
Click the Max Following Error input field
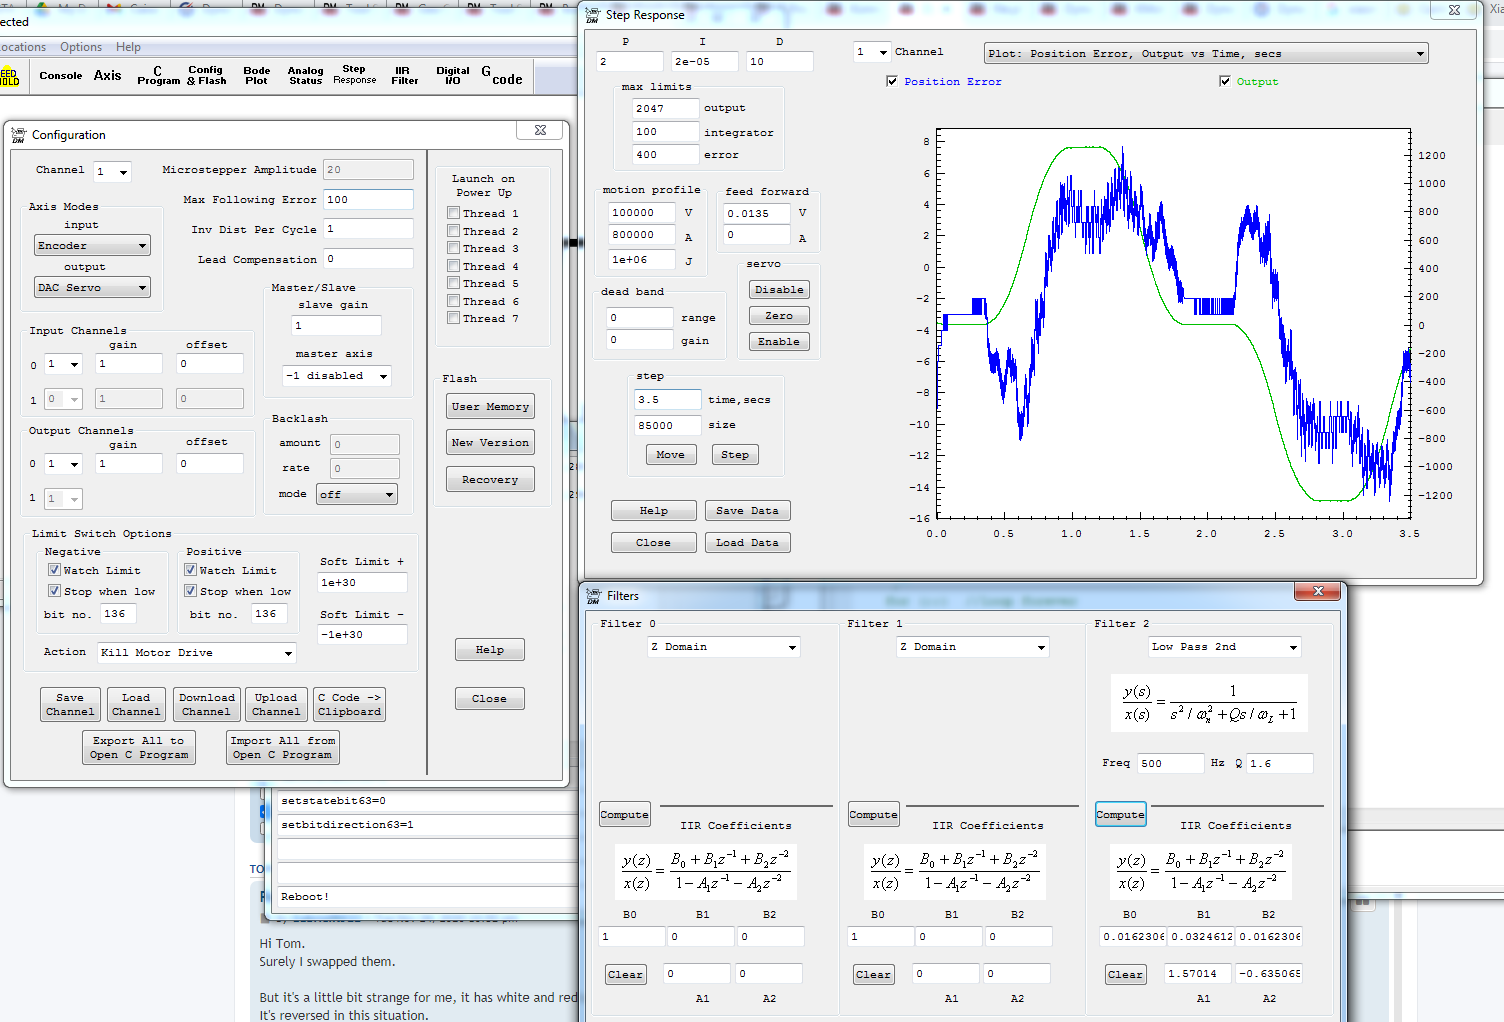(x=368, y=200)
